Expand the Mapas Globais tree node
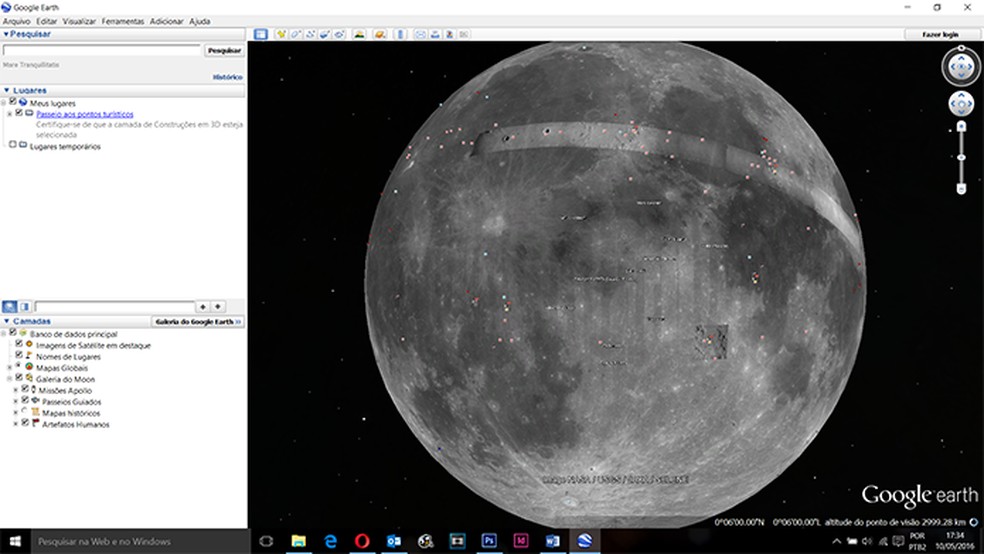The width and height of the screenshot is (984, 554). pyautogui.click(x=9, y=368)
